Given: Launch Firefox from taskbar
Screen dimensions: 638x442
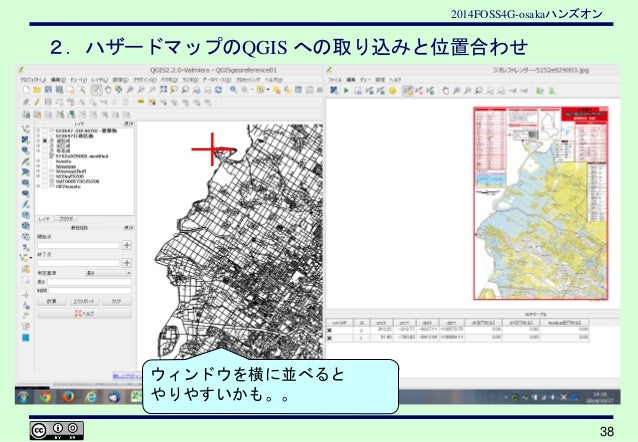Looking at the screenshot, I should (68, 396).
